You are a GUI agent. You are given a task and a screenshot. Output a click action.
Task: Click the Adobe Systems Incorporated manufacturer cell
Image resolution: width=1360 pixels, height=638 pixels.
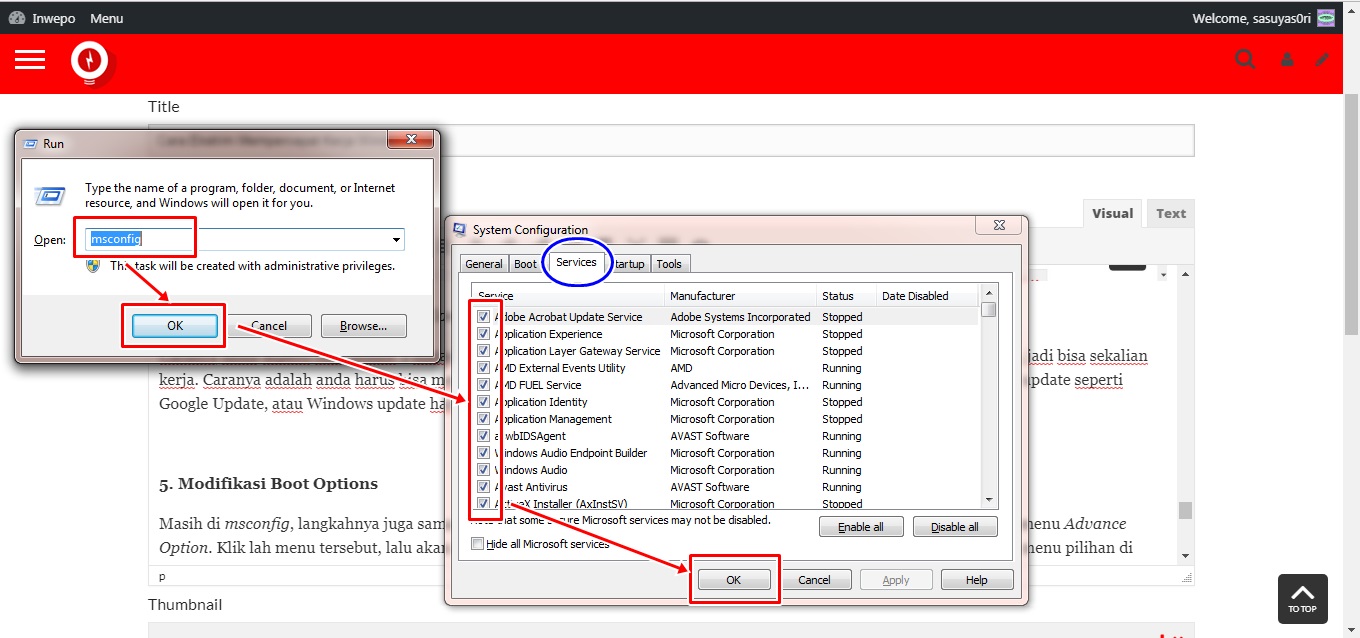coord(740,317)
